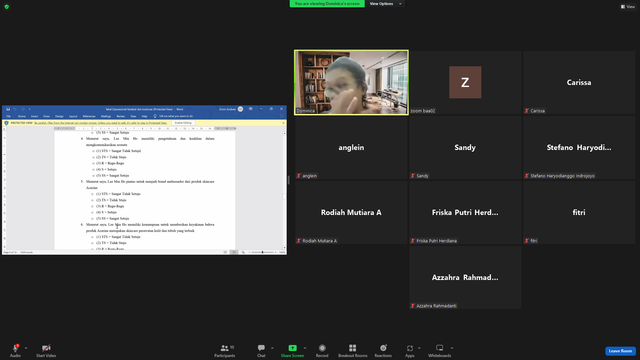The width and height of the screenshot is (640, 360).
Task: Click the page number indicator in Word status bar
Action: pyautogui.click(x=10, y=252)
